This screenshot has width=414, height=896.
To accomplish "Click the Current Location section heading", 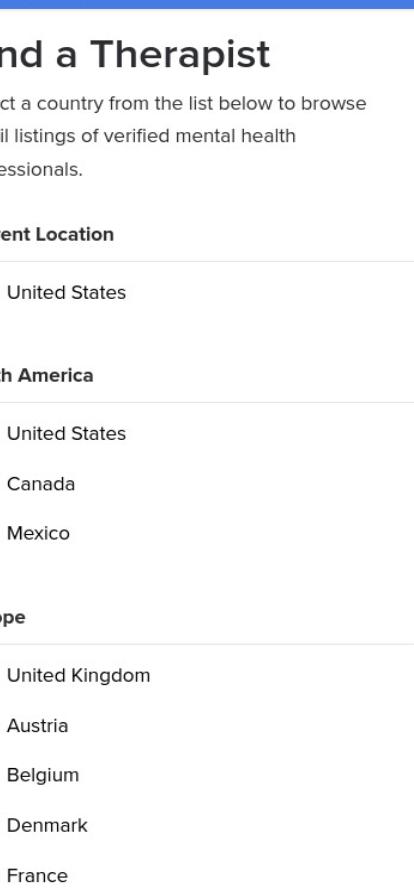I will point(57,234).
